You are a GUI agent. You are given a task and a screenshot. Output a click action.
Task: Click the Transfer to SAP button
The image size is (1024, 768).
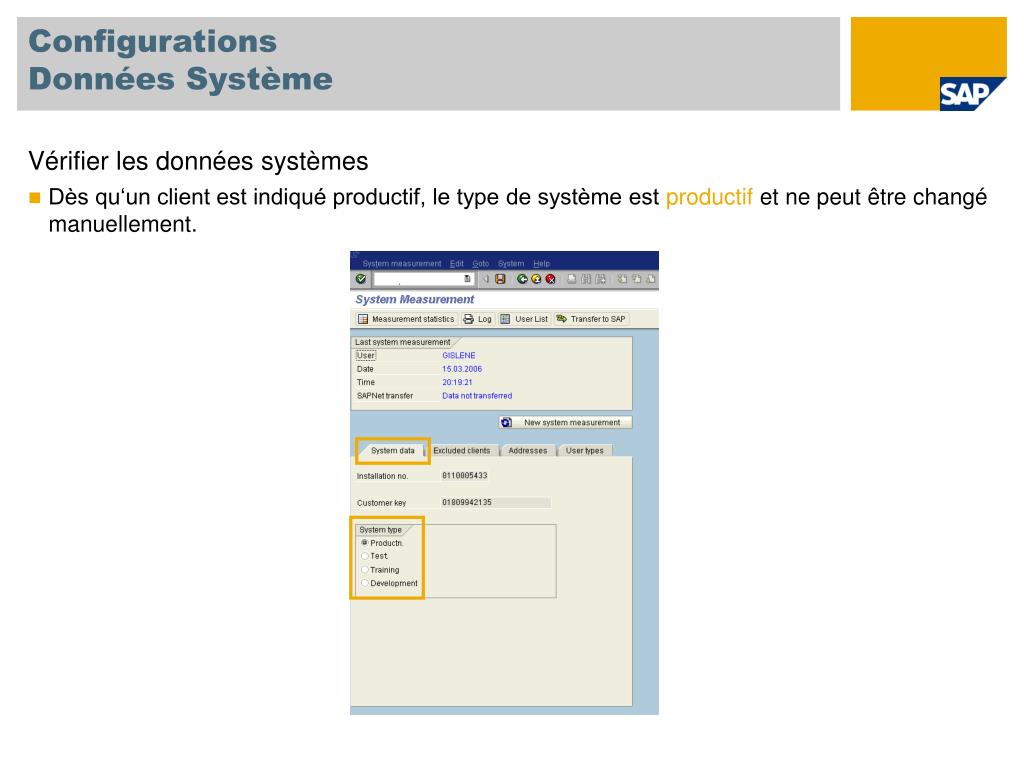(591, 319)
